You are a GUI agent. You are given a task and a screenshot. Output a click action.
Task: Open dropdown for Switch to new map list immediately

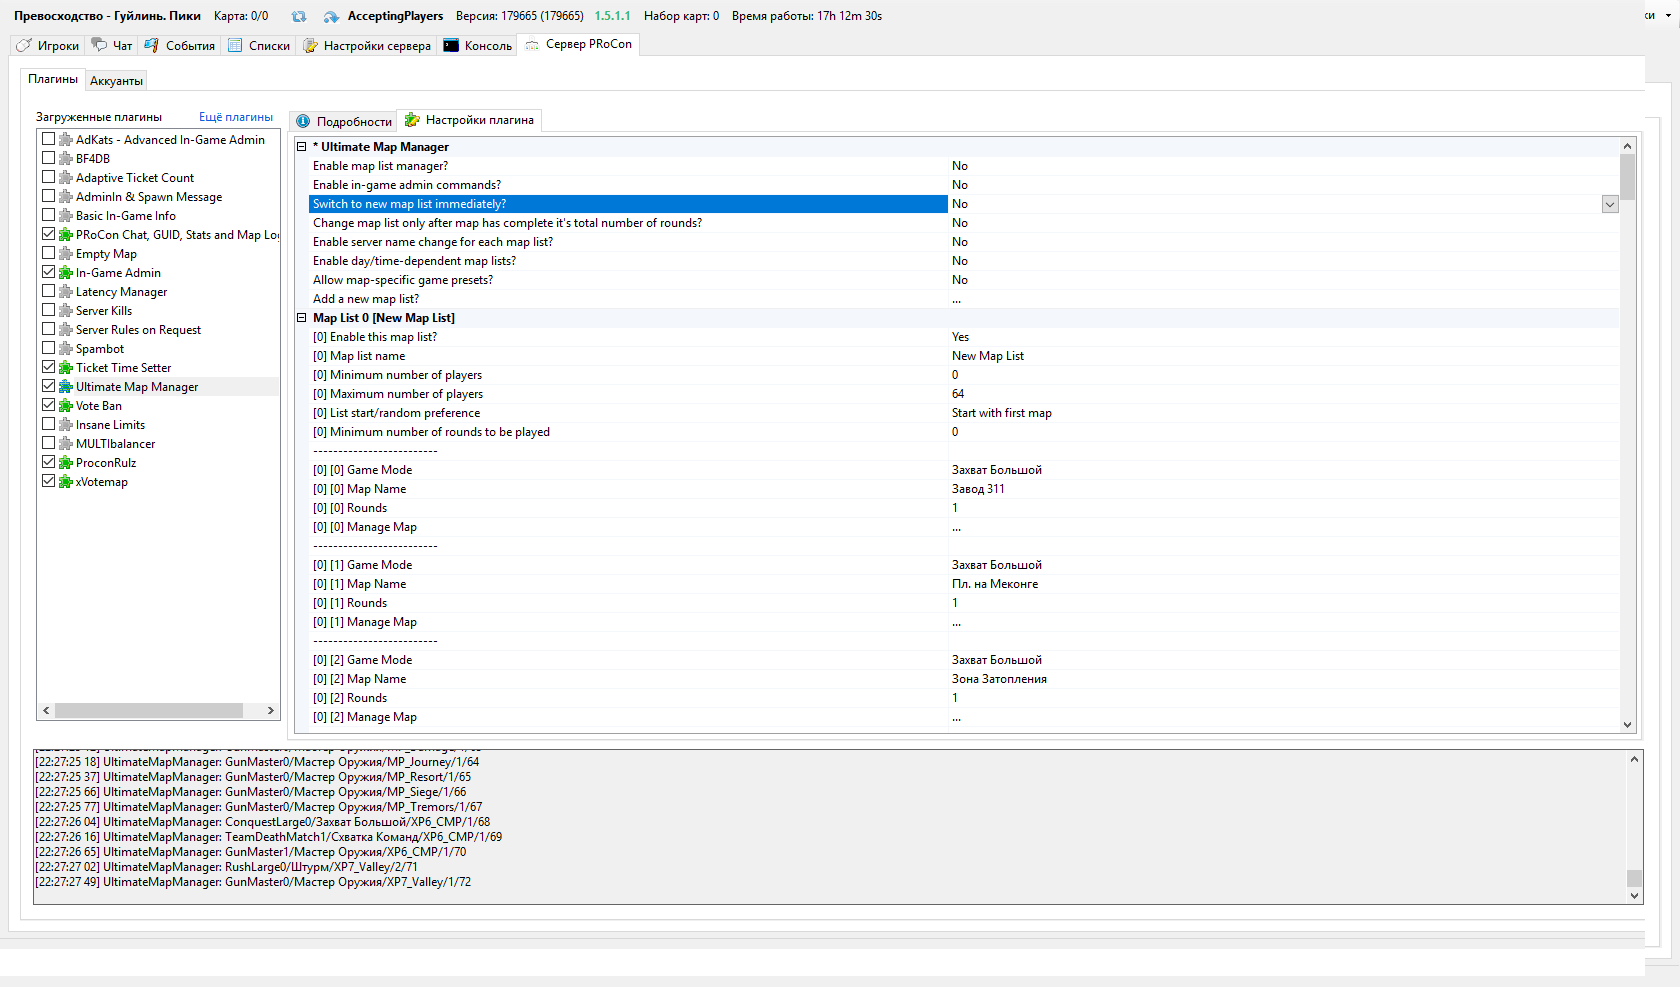coord(1609,204)
